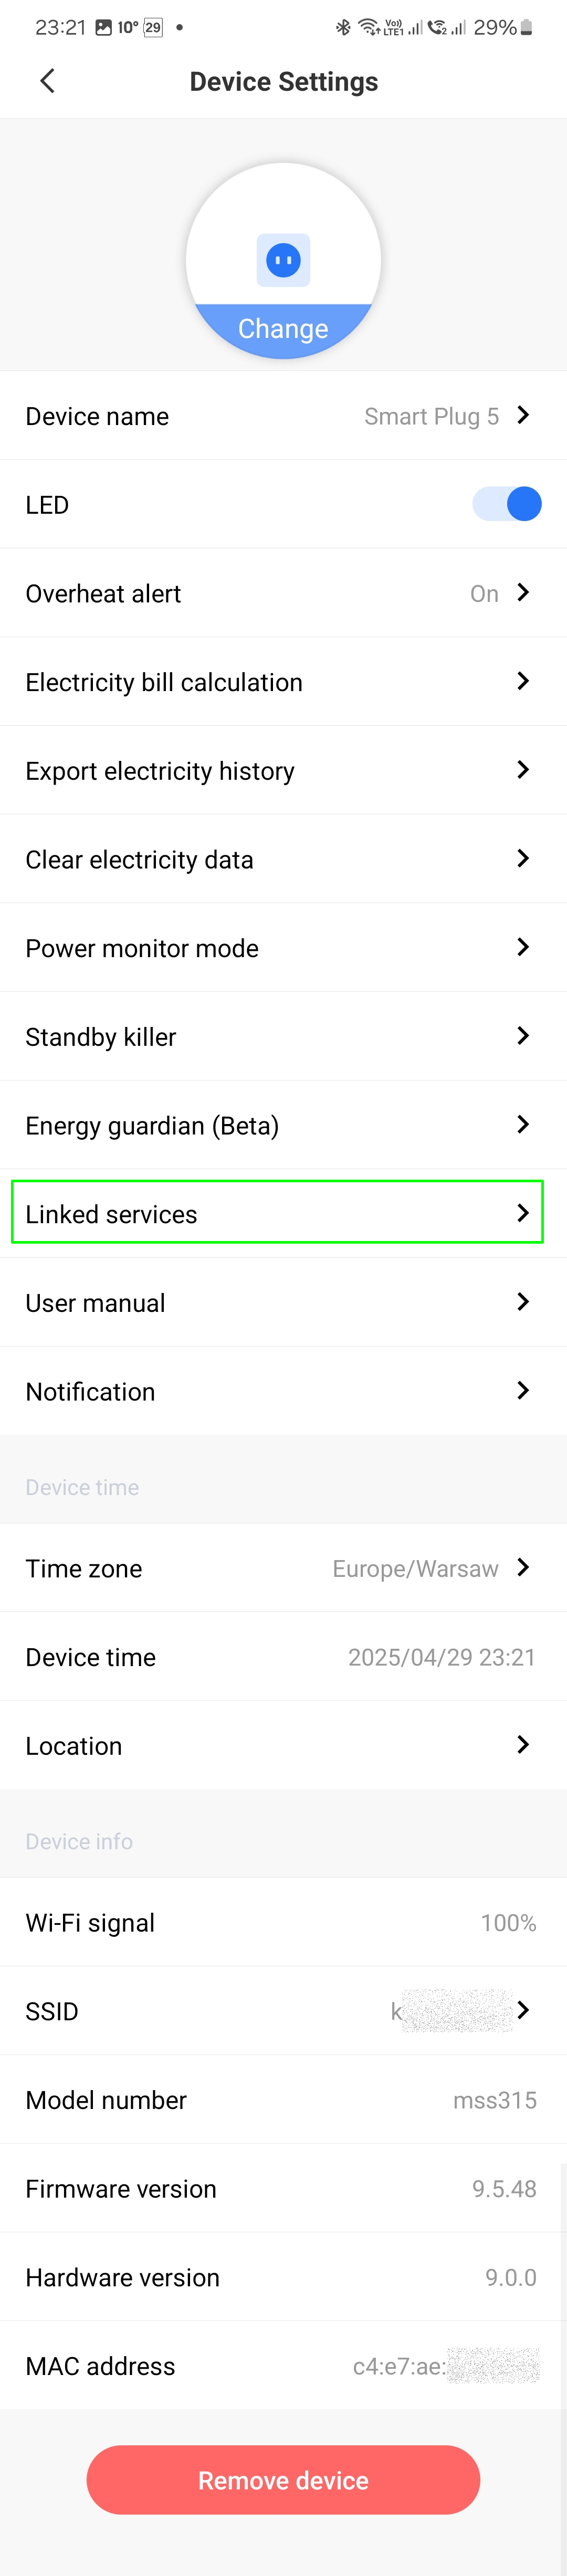
Task: Open Export electricity history
Action: 283,770
